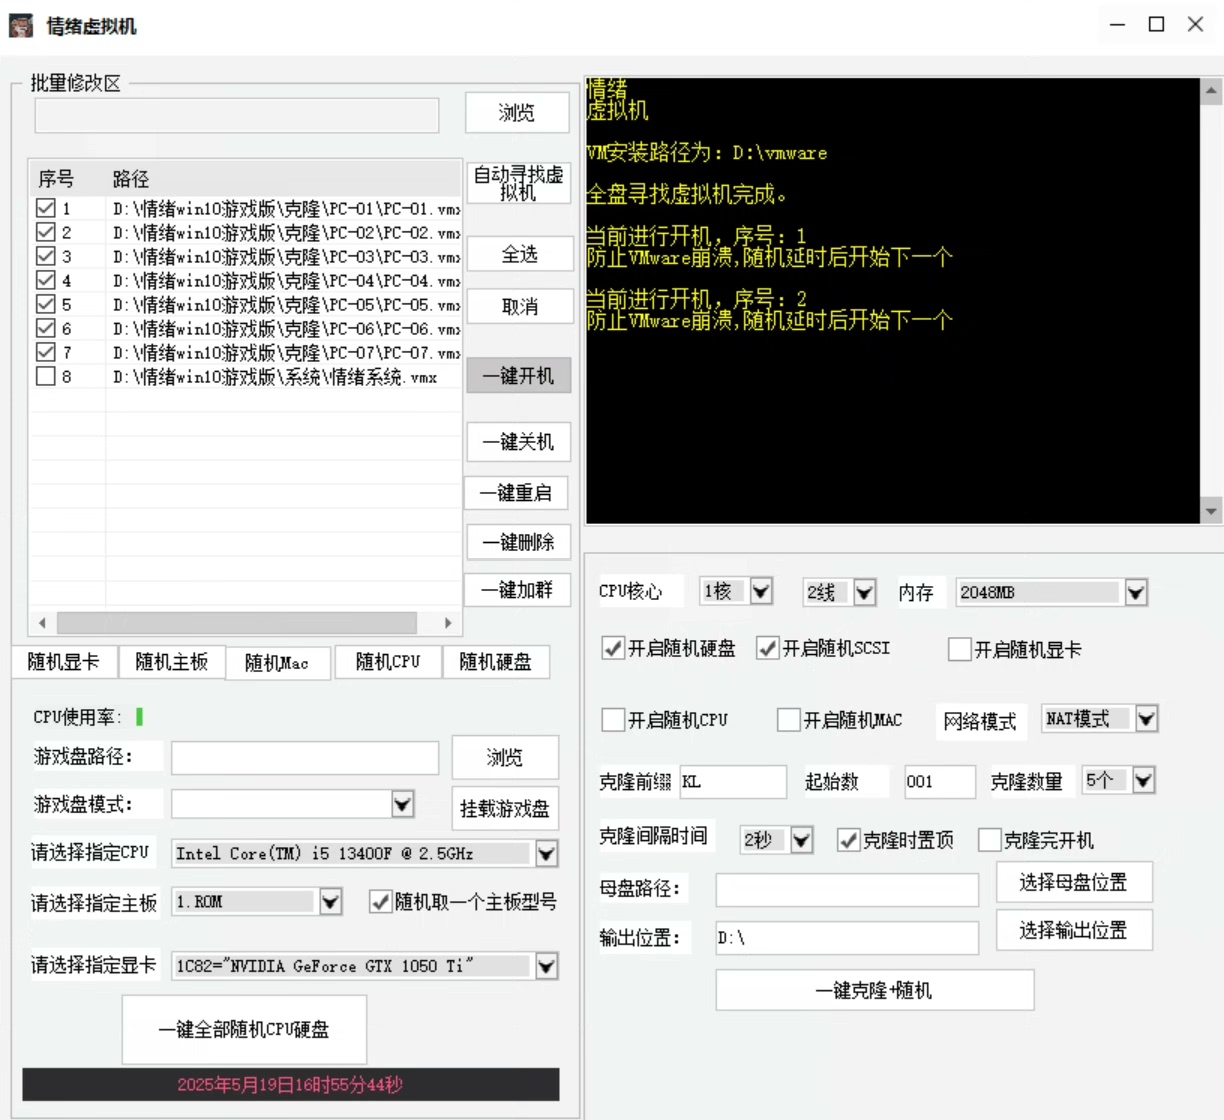
Task: Open the 请选择指定显卡 GTX 1050 Ti dropdown
Action: pyautogui.click(x=546, y=966)
